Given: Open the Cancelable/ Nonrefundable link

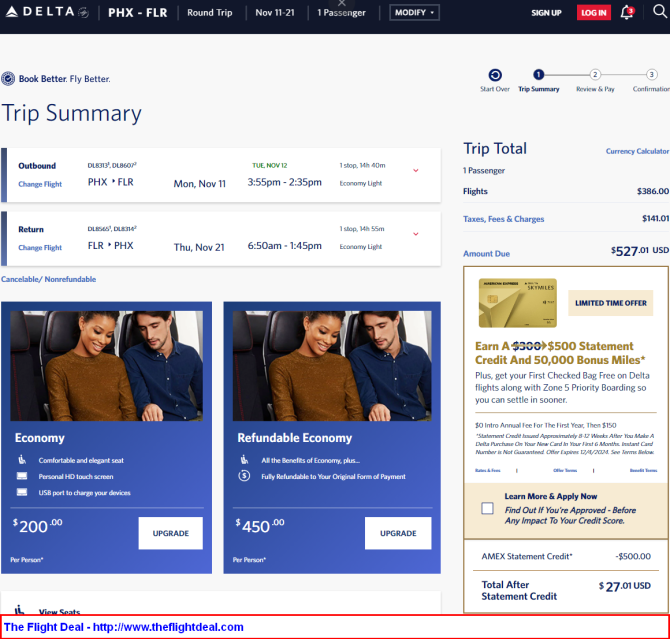Looking at the screenshot, I should tap(48, 280).
